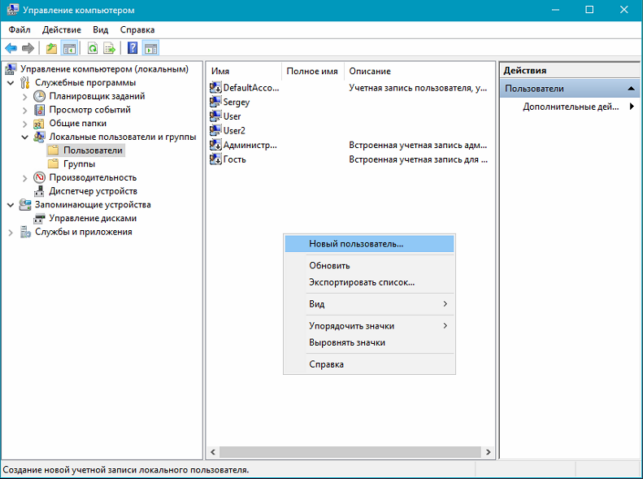
Task: Click the scrollbar right arrow
Action: [x=488, y=452]
